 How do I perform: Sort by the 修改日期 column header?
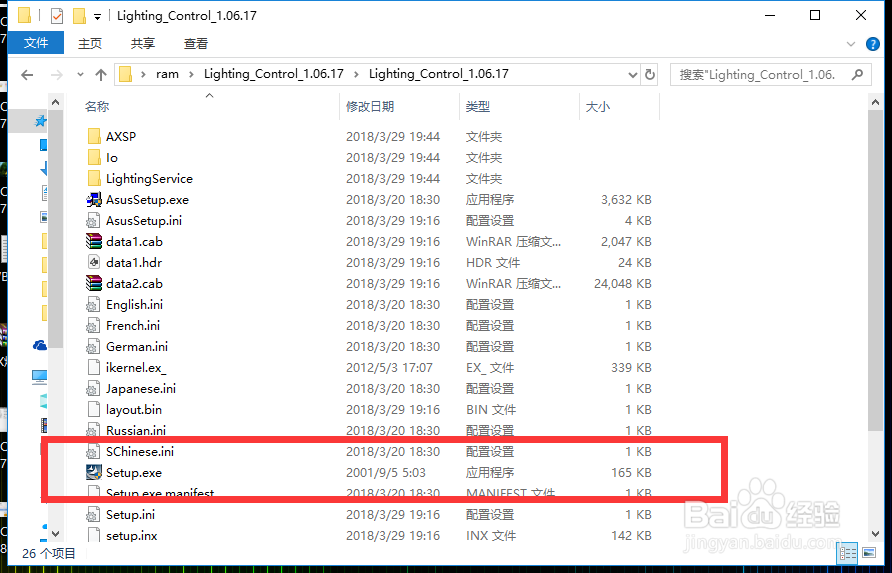click(x=370, y=106)
